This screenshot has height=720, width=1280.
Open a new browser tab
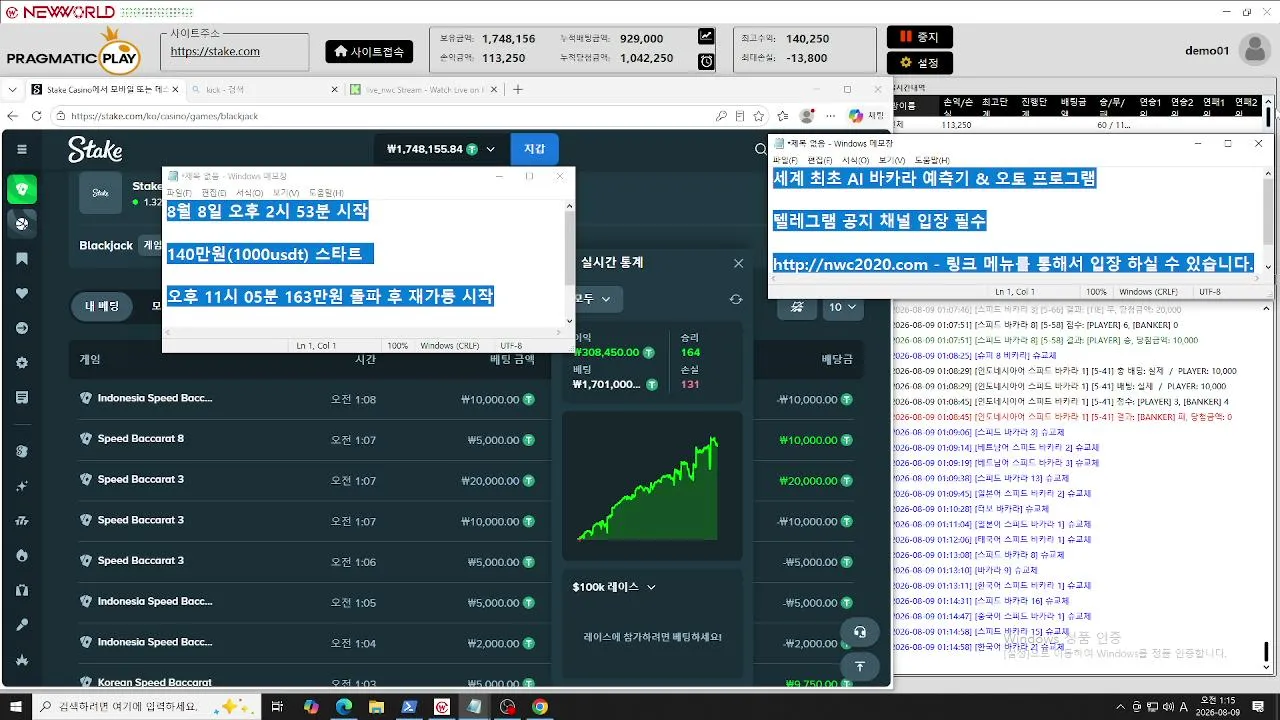tap(518, 89)
